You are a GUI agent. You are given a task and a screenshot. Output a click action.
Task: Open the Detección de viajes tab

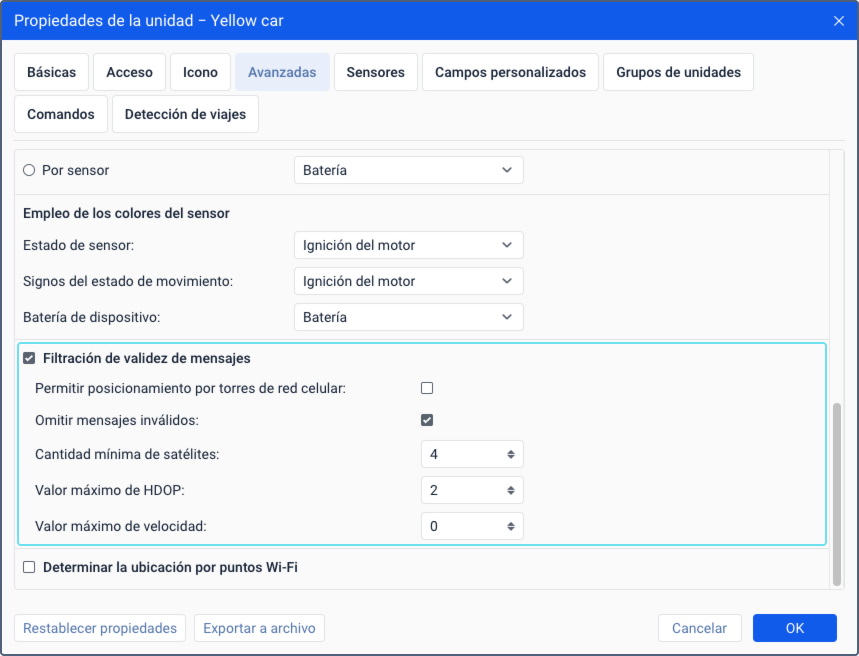[x=185, y=114]
